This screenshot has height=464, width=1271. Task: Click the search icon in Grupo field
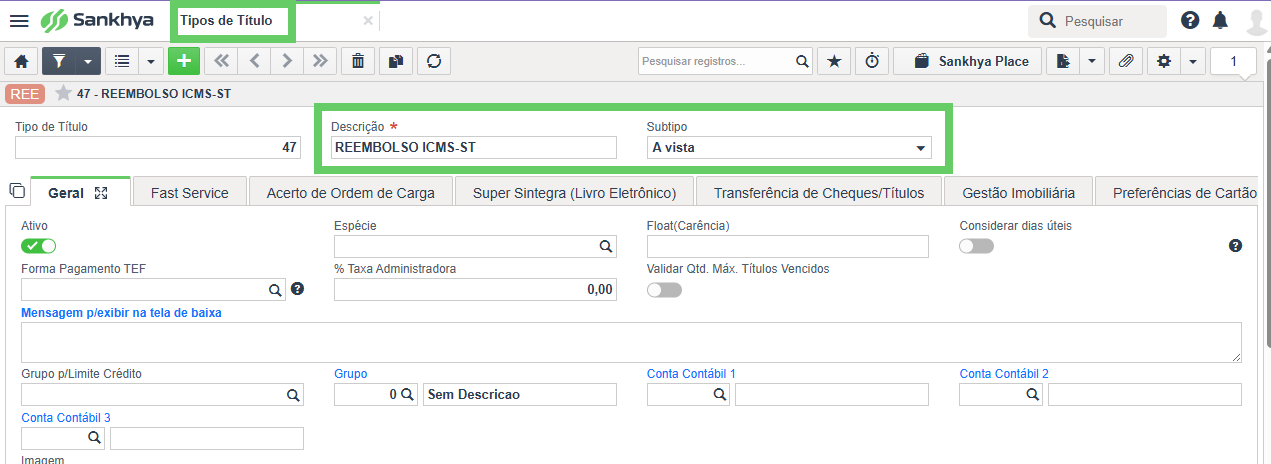[x=408, y=395]
